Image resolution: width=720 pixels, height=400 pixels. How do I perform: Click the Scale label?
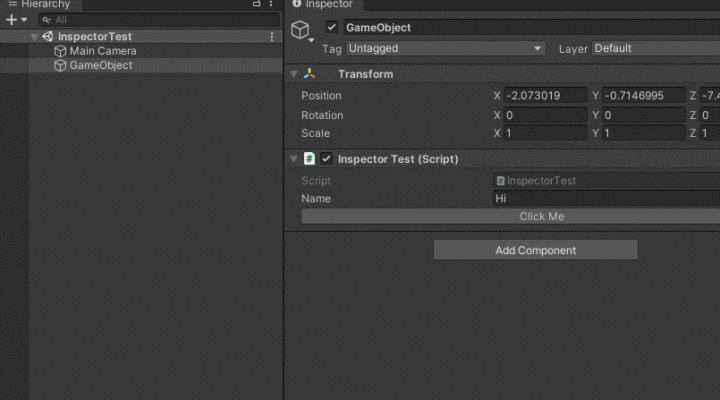pyautogui.click(x=315, y=133)
